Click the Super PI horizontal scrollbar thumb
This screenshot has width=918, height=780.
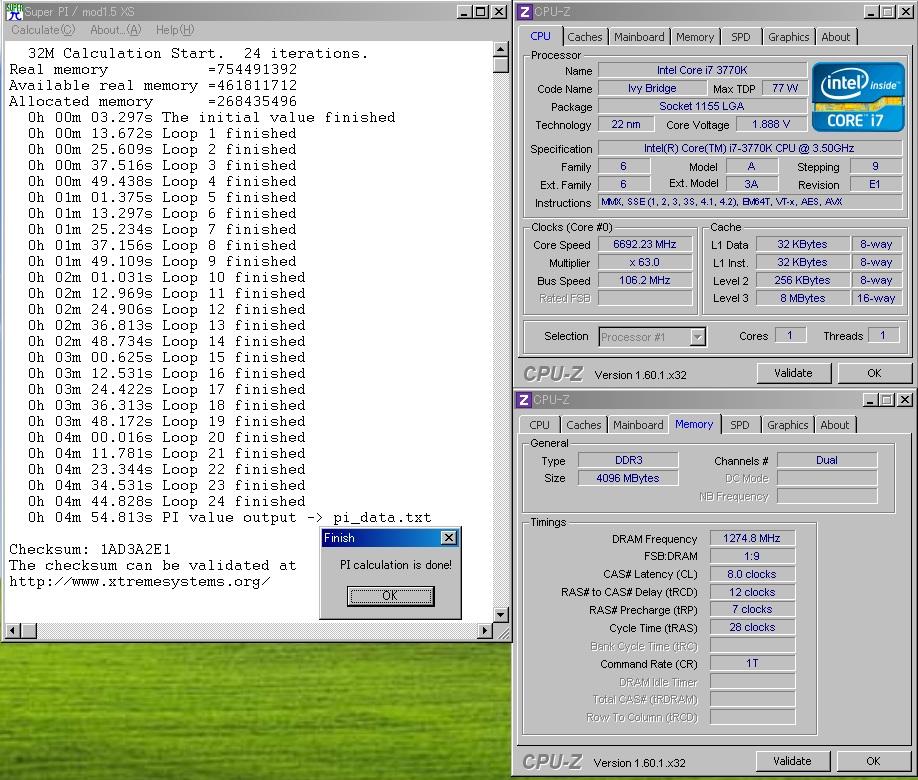click(x=29, y=631)
